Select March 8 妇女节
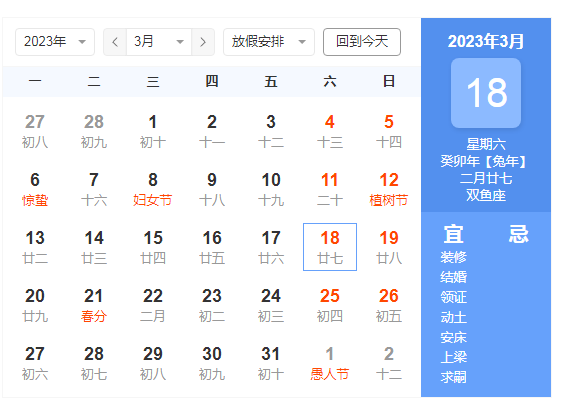565x410 pixels. click(x=153, y=189)
